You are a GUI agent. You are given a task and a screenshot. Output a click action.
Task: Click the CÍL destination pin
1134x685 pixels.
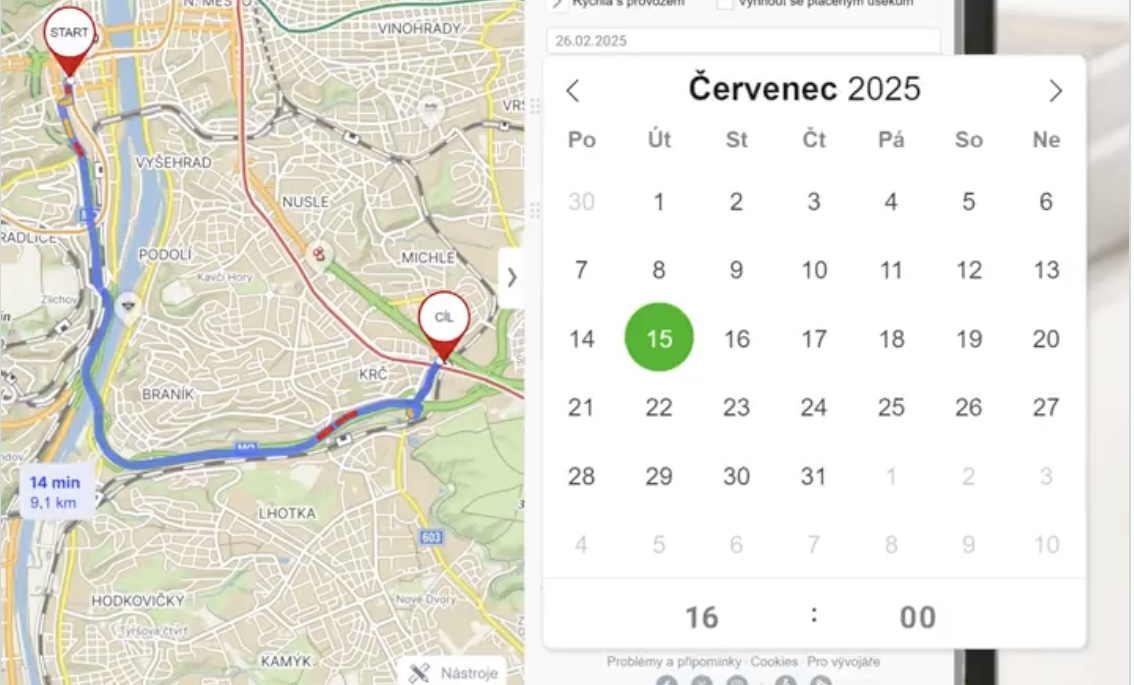443,326
